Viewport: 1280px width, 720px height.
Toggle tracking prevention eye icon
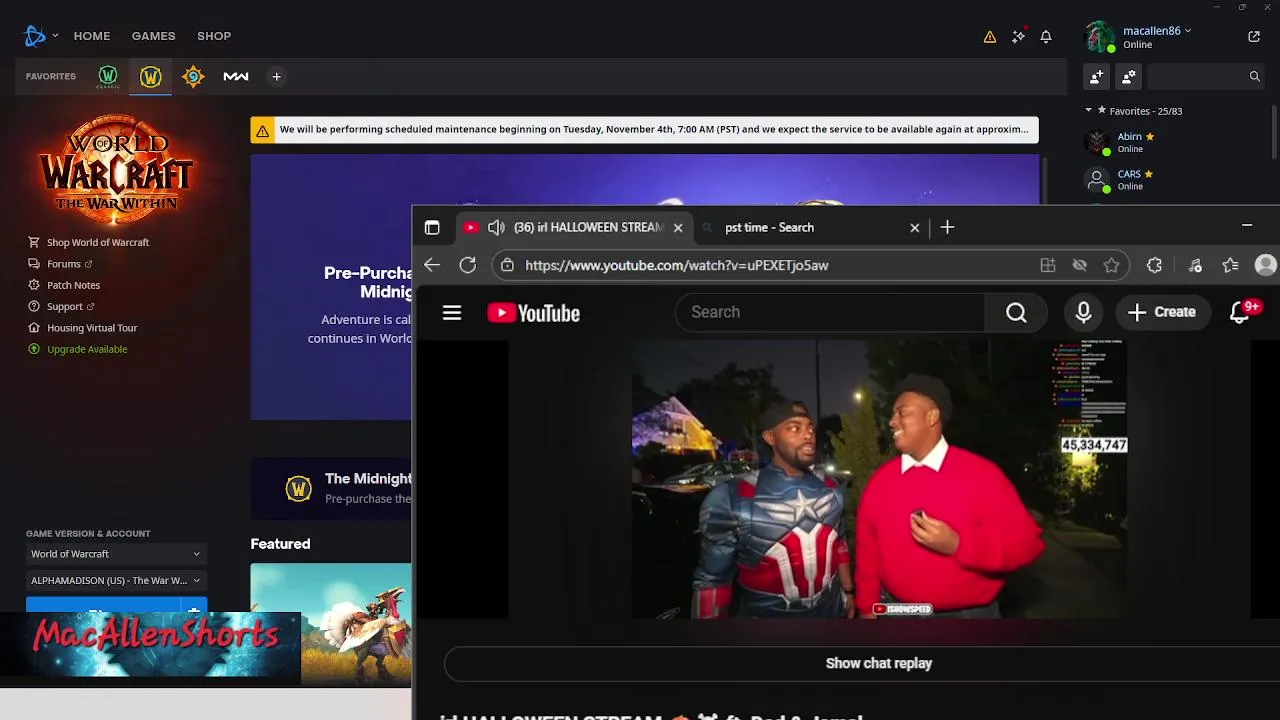click(1080, 265)
